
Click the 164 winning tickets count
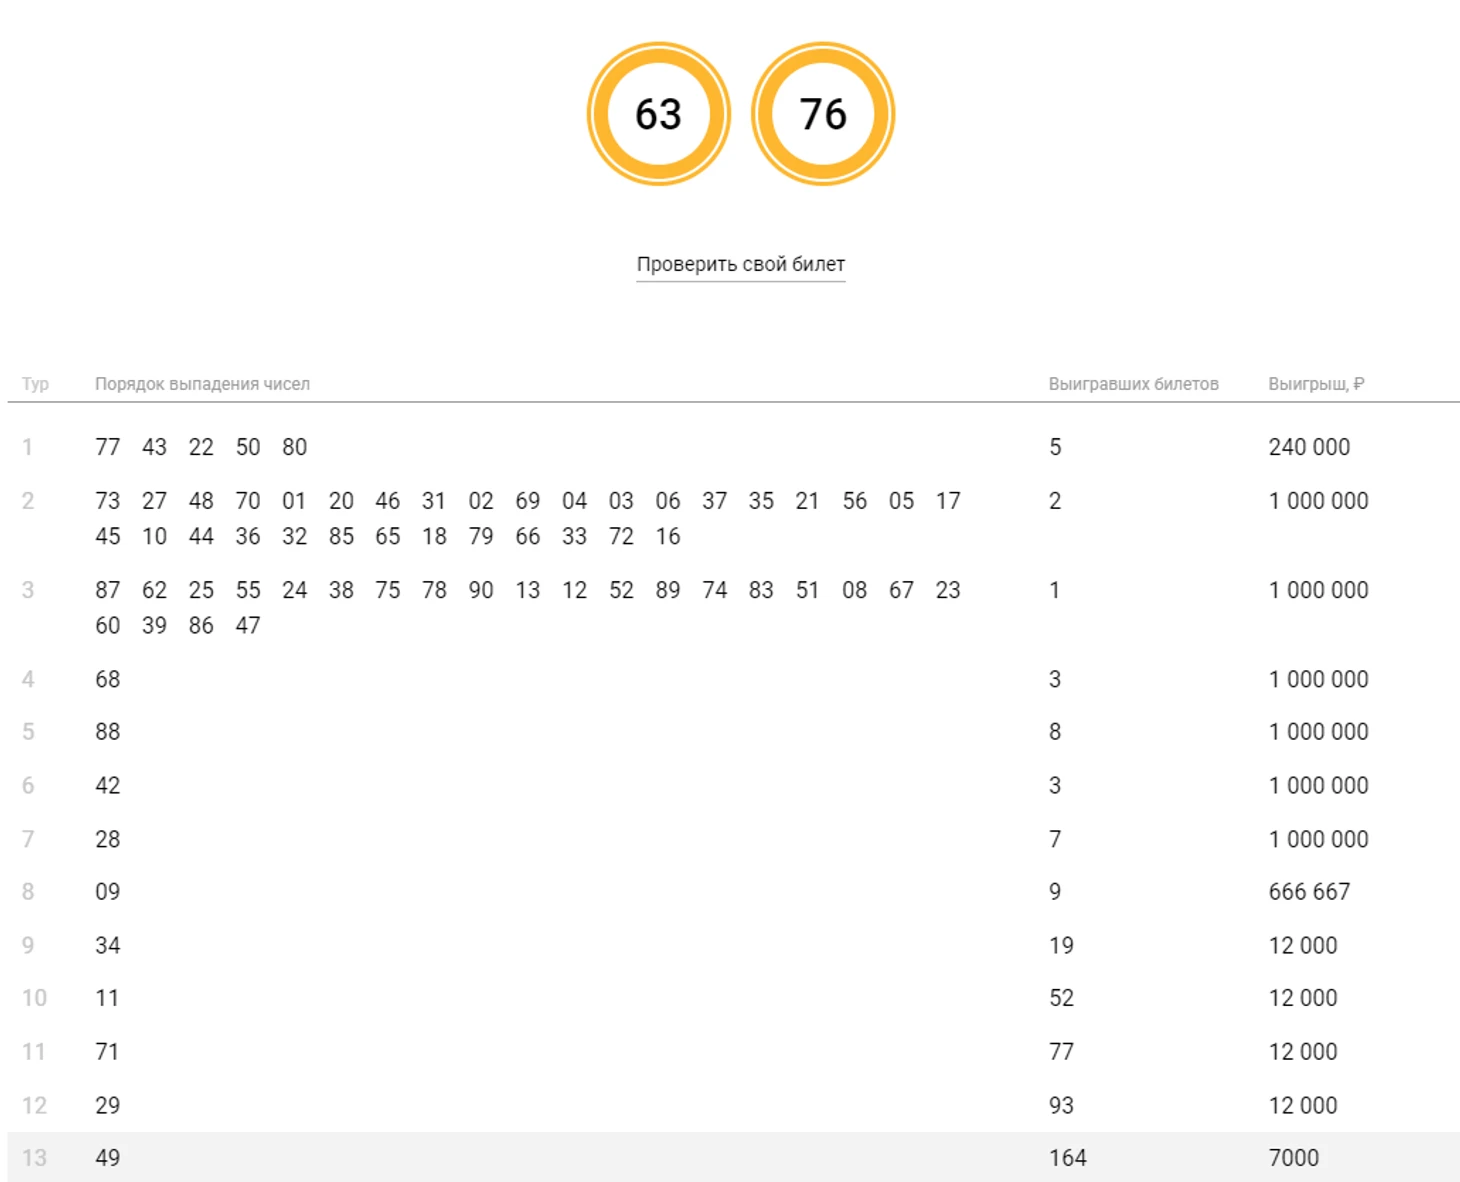(x=1067, y=1157)
